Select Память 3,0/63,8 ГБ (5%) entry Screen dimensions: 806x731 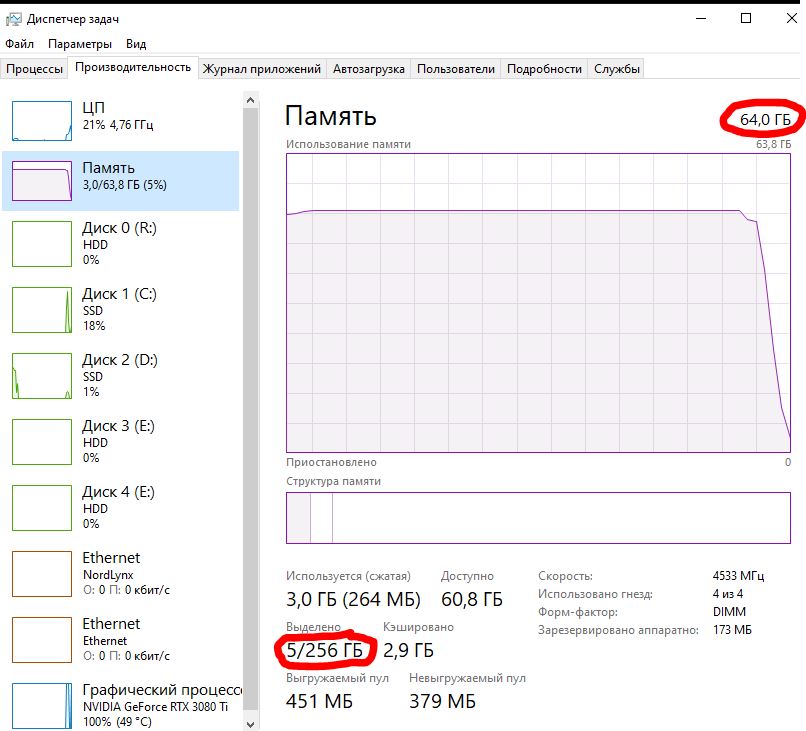pos(121,181)
